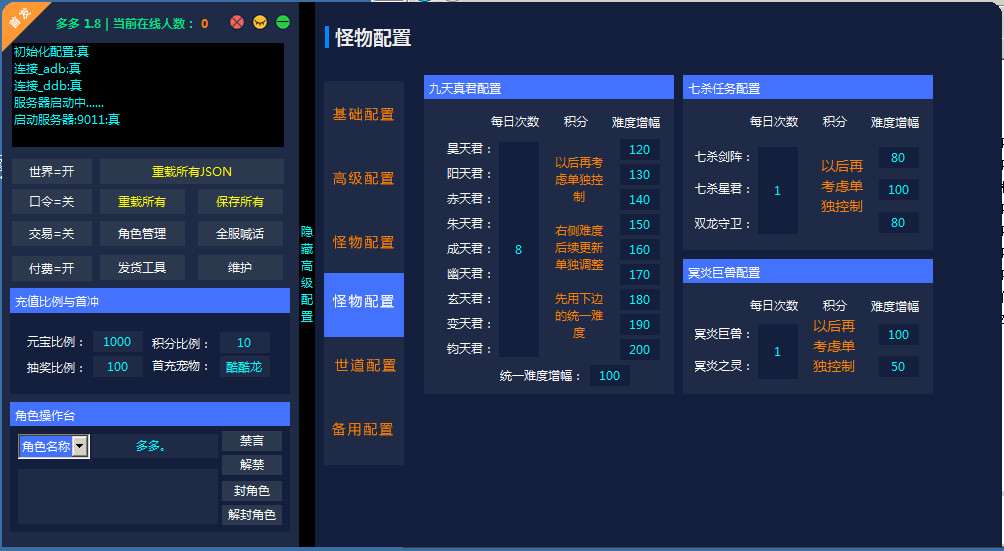Toggle the 世界=开 switch

click(52, 172)
